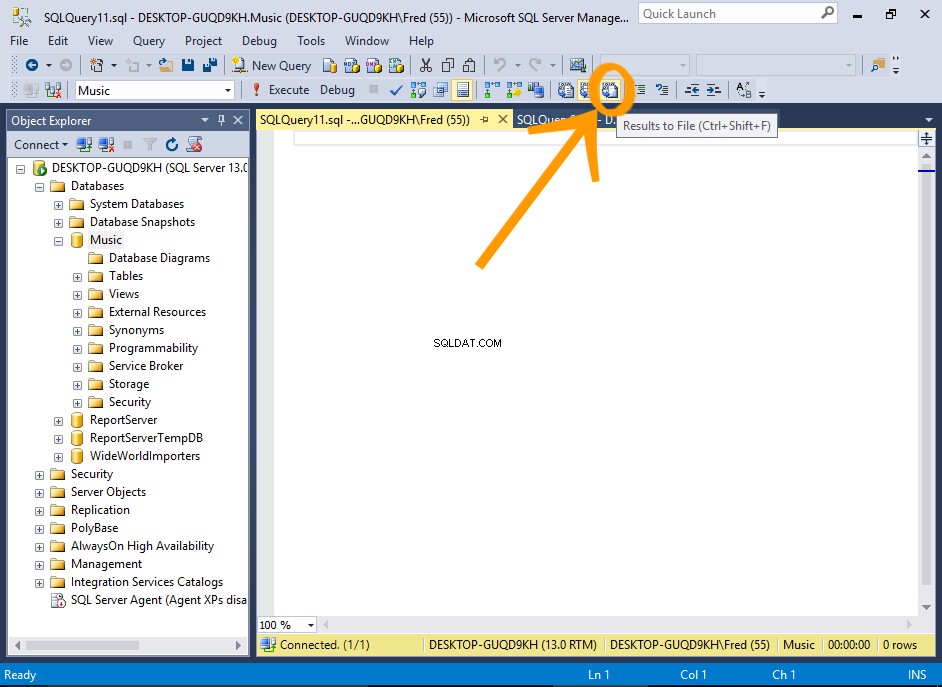Click the Cut scissors icon
Image resolution: width=942 pixels, height=687 pixels.
click(x=426, y=65)
